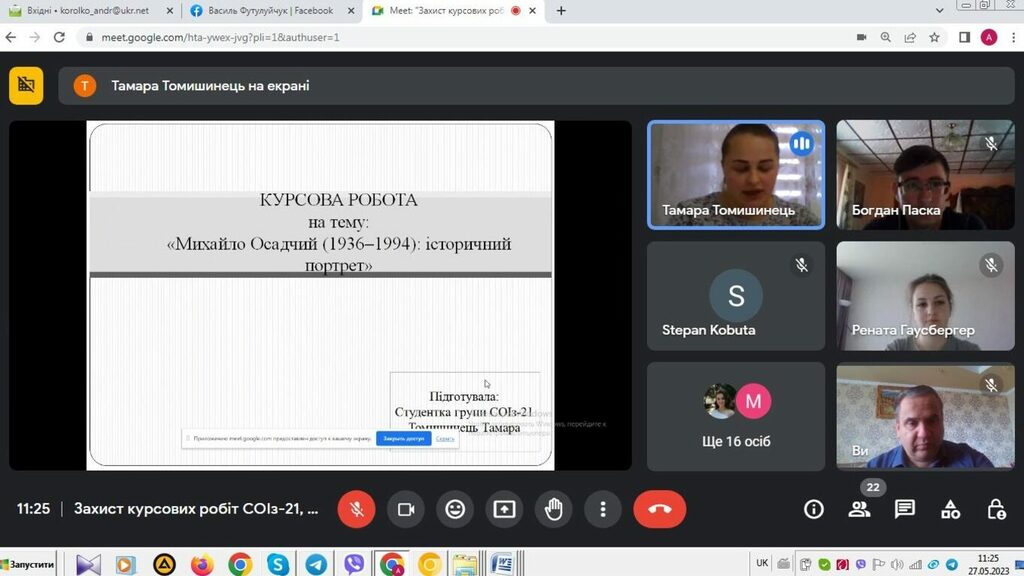
Task: Switch to the Василь Футулуйчук Facebook tab
Action: (268, 11)
